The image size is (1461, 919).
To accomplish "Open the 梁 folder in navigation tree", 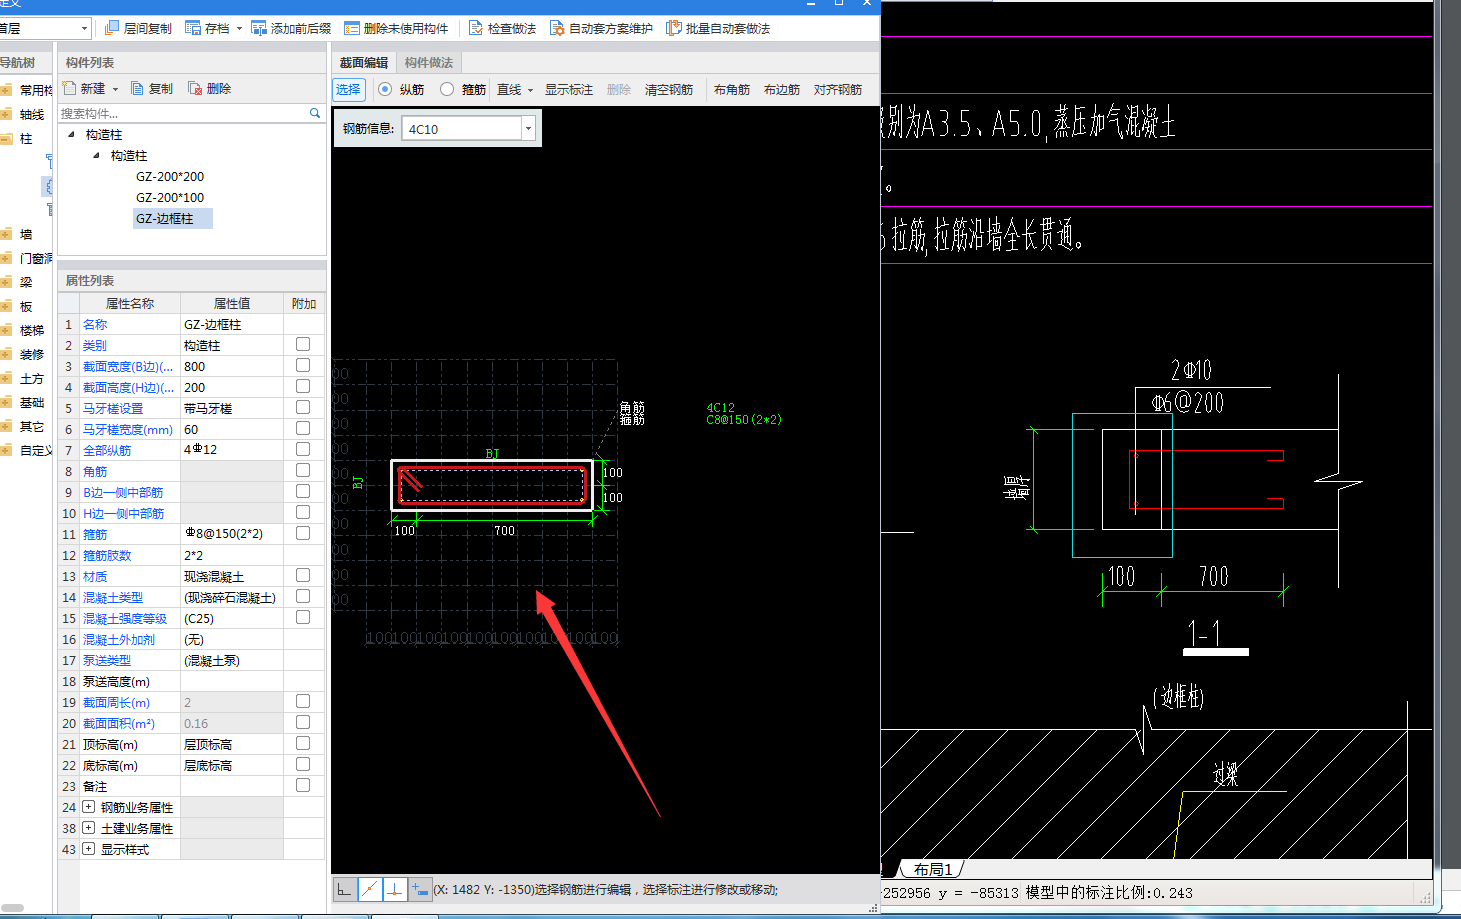I will (x=6, y=282).
